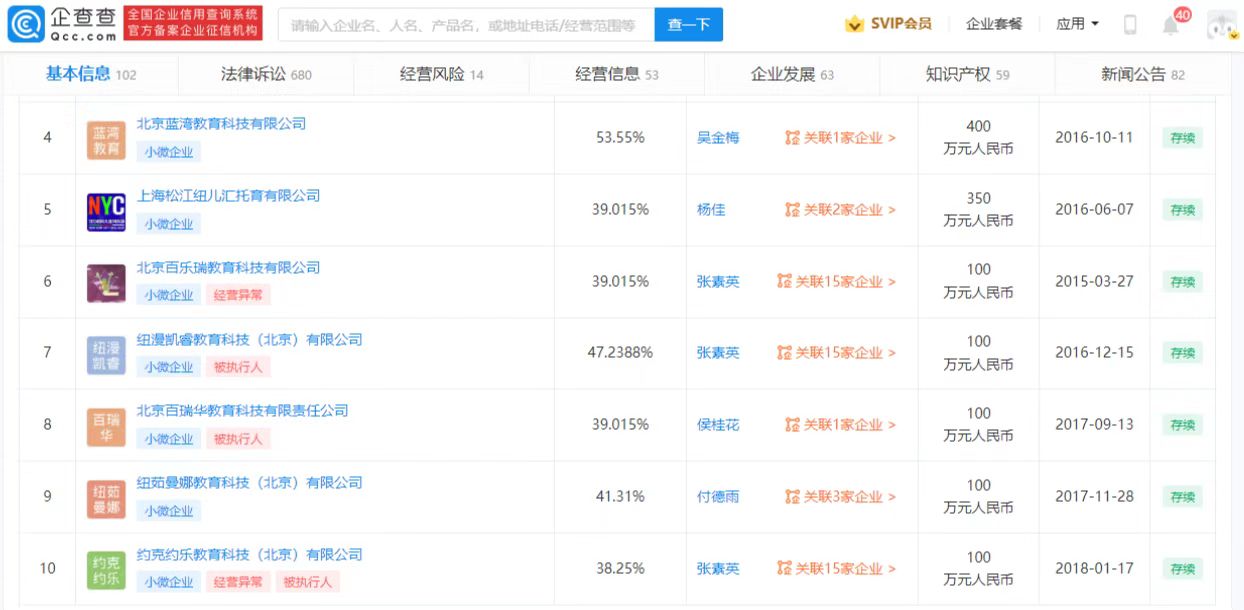Click the Qcc.com logo

pos(62,24)
